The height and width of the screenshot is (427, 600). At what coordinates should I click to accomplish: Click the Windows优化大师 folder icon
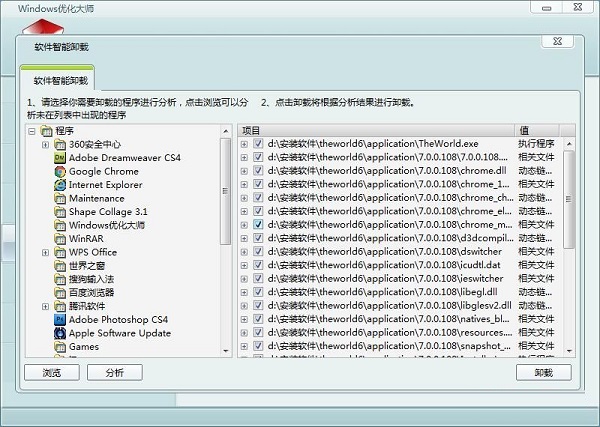click(60, 225)
